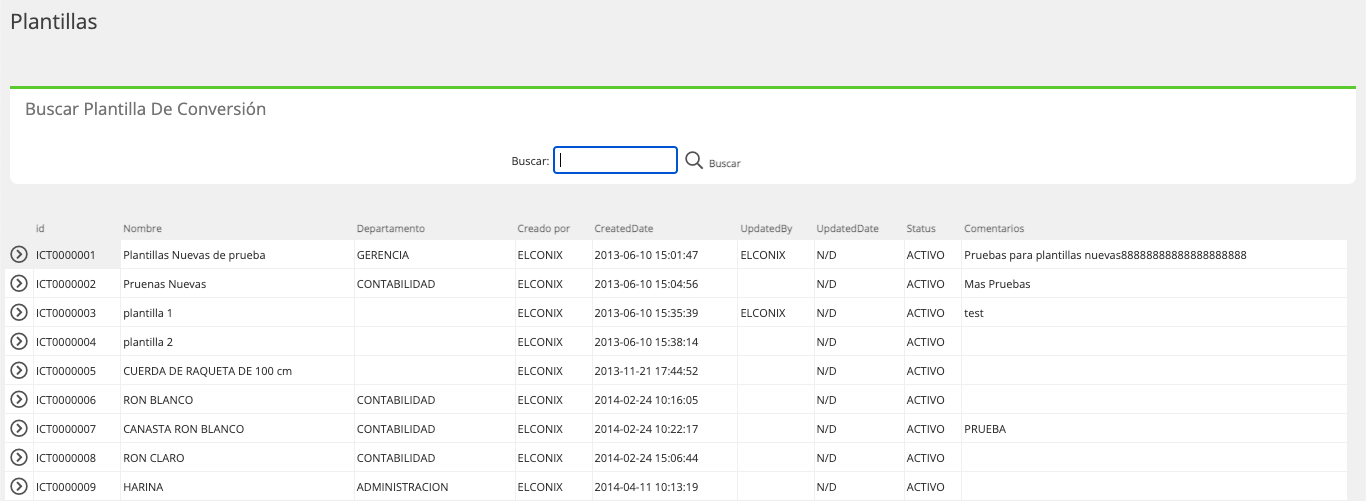Sort by the Status column header
The image size is (1366, 501).
[921, 229]
